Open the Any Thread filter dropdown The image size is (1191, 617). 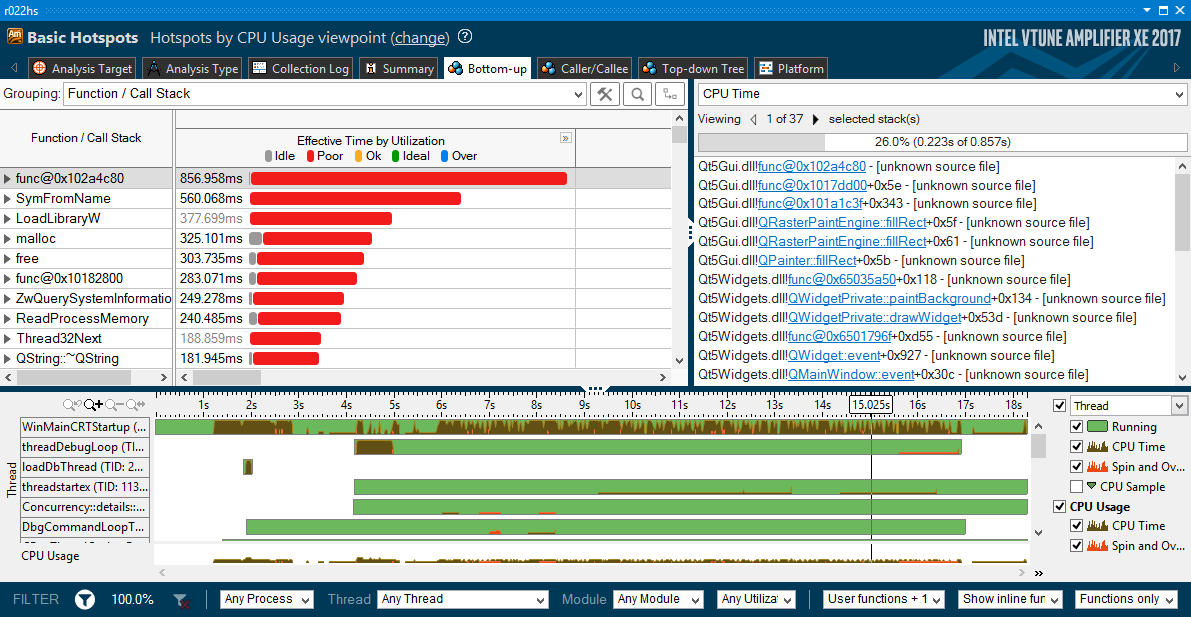(x=463, y=600)
